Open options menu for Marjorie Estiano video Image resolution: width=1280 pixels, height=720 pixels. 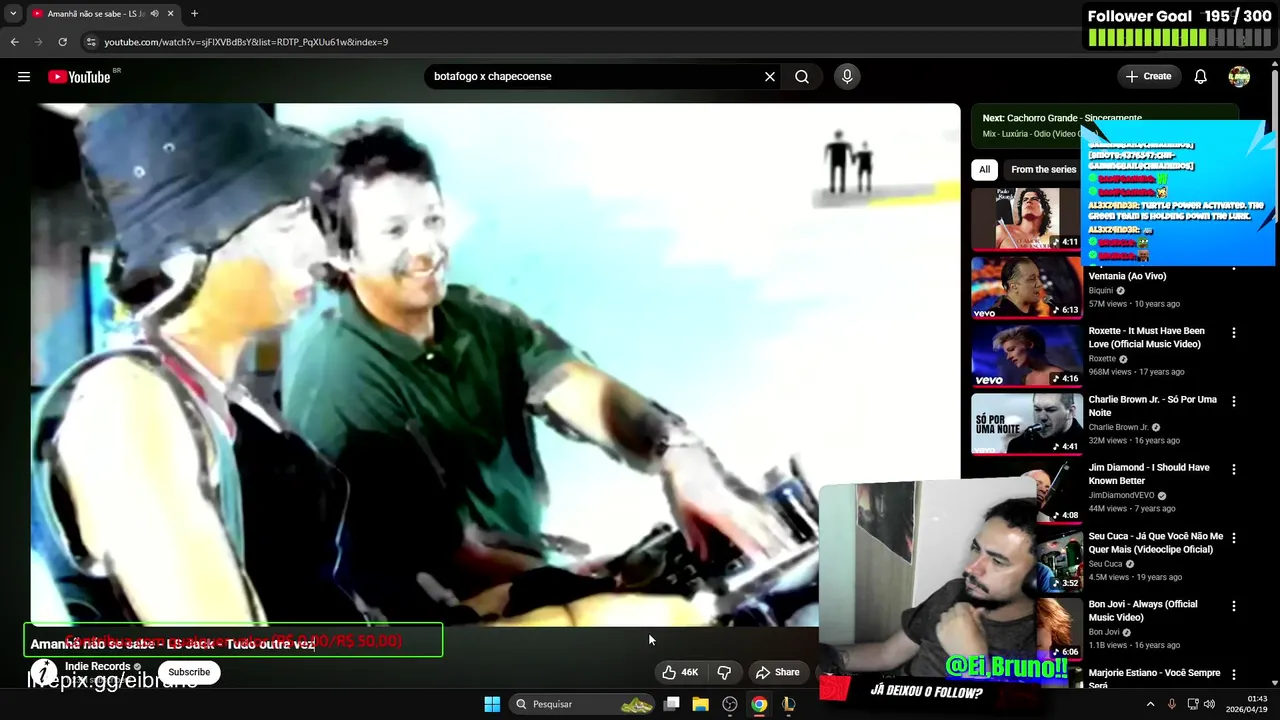(x=1233, y=674)
